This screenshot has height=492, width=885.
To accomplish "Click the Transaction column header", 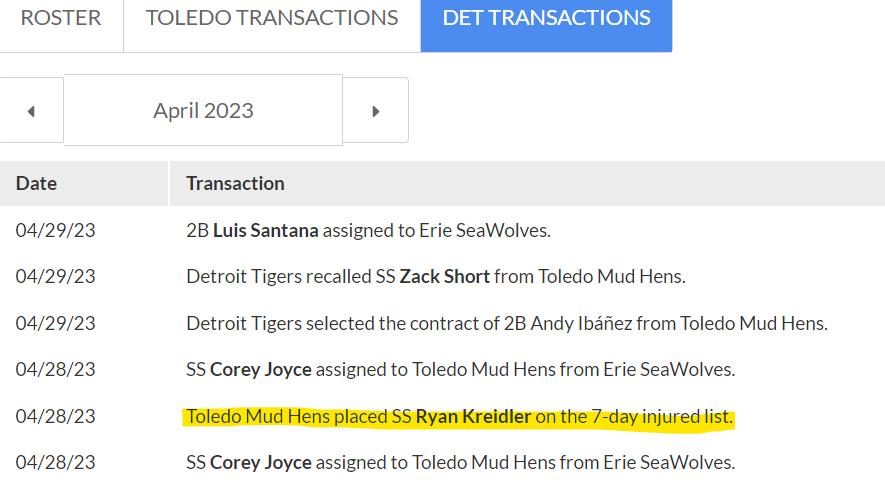I will tap(235, 183).
